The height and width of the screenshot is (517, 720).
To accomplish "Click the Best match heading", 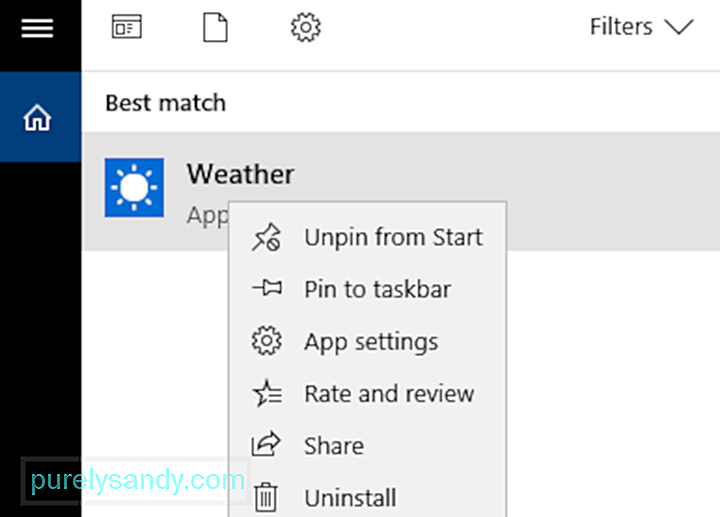I will [166, 103].
